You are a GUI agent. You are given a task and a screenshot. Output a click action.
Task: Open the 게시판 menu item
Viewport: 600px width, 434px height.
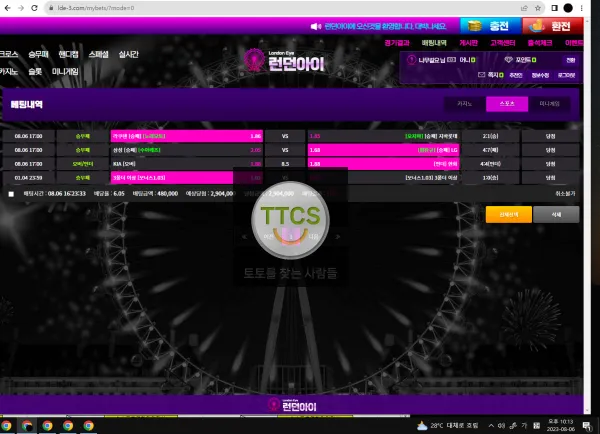[468, 43]
